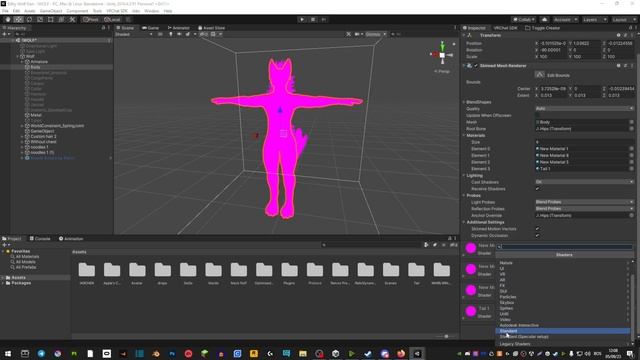
Task: Select the Move tool in the toolbar
Action: (x=19, y=20)
